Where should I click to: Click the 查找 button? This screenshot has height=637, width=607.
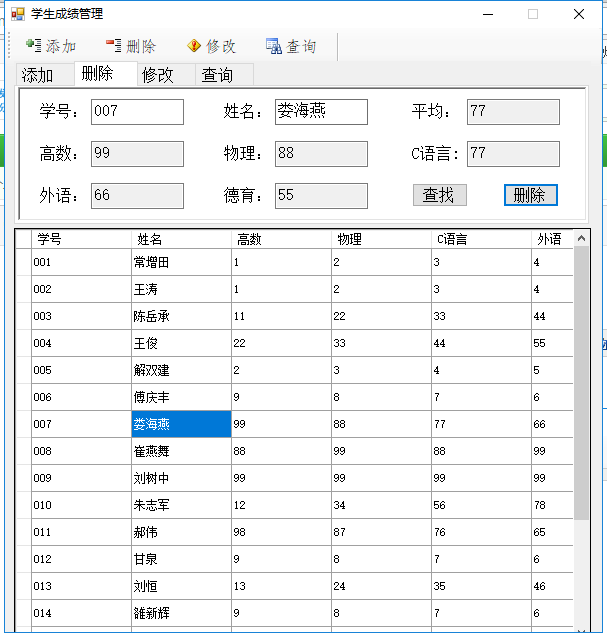pos(440,195)
